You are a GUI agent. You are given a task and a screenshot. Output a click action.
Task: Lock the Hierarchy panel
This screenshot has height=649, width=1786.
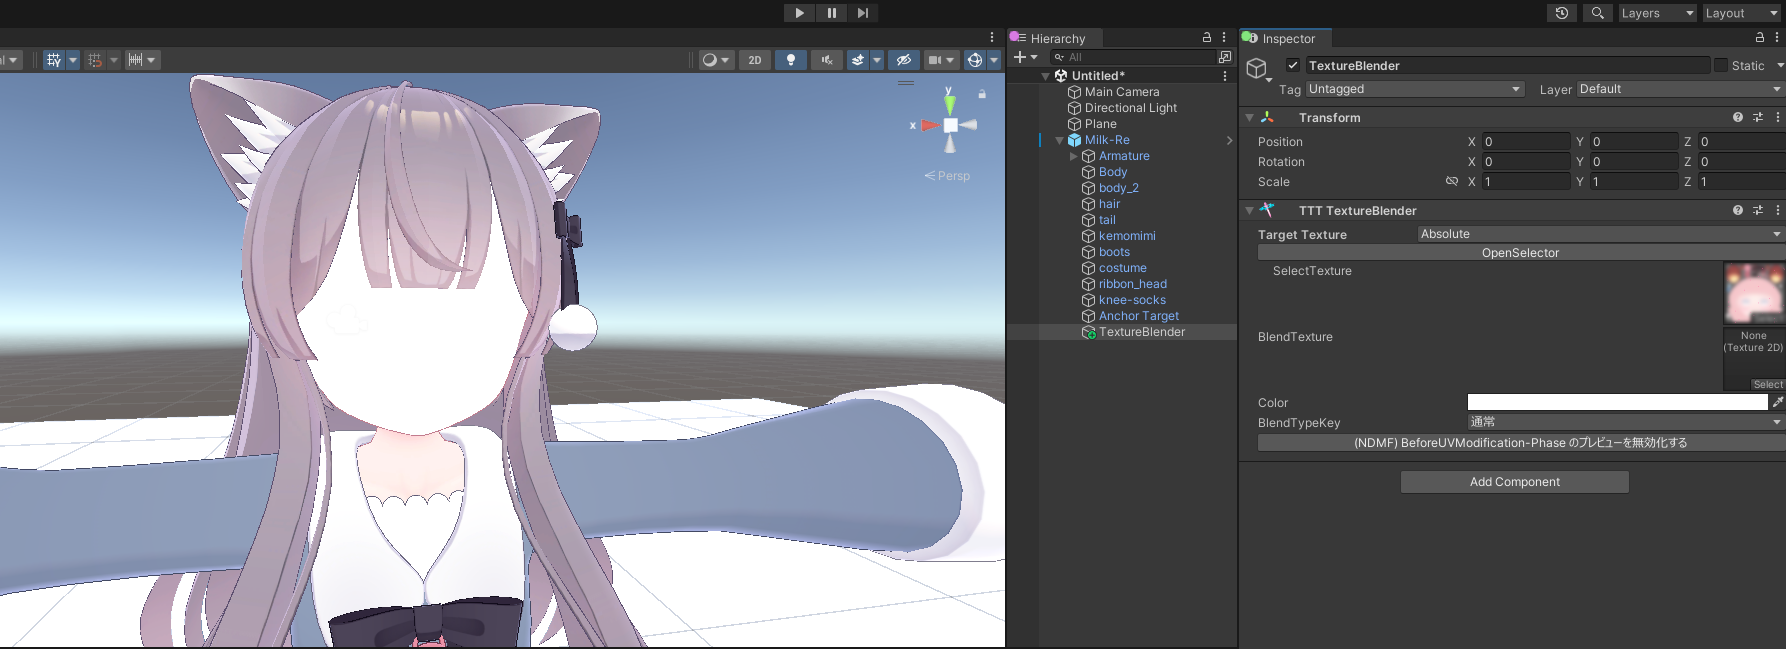click(1207, 37)
